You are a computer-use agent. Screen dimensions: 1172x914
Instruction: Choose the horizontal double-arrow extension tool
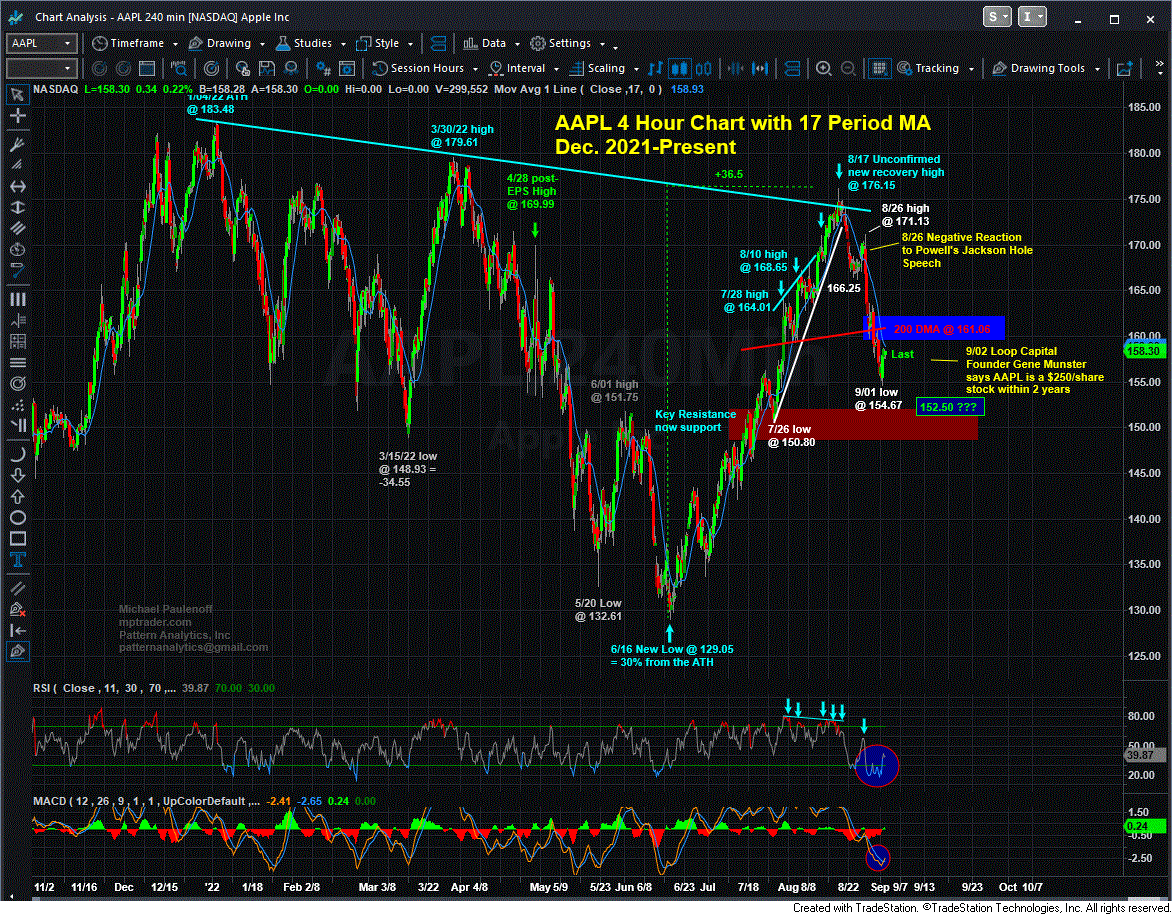[16, 186]
